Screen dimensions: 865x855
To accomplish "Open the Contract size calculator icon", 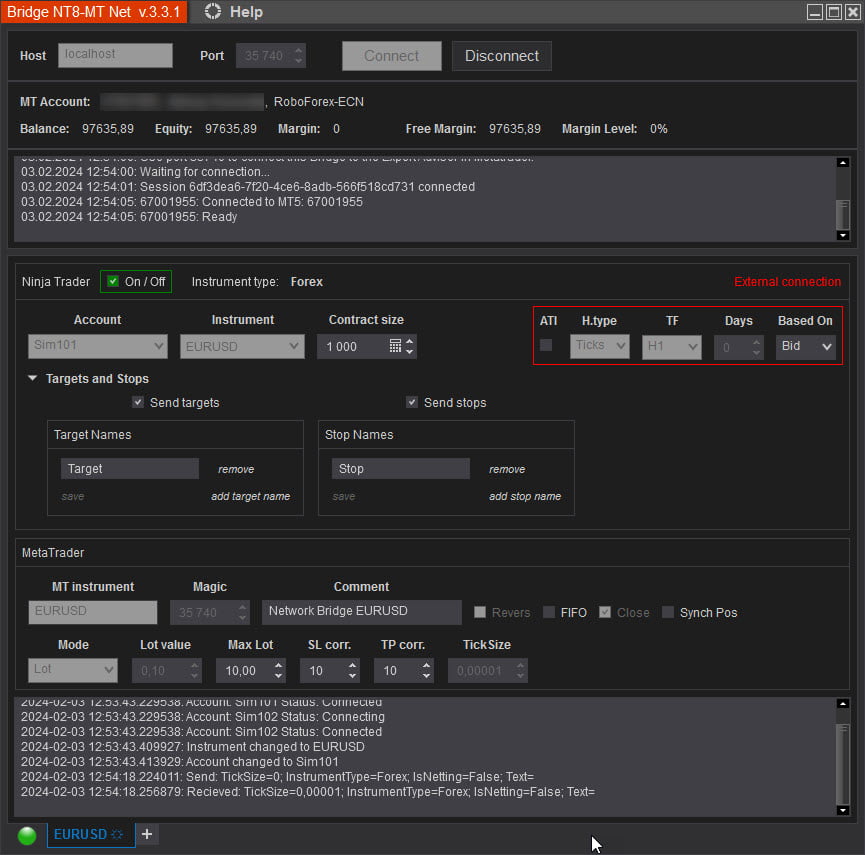I will pos(395,346).
